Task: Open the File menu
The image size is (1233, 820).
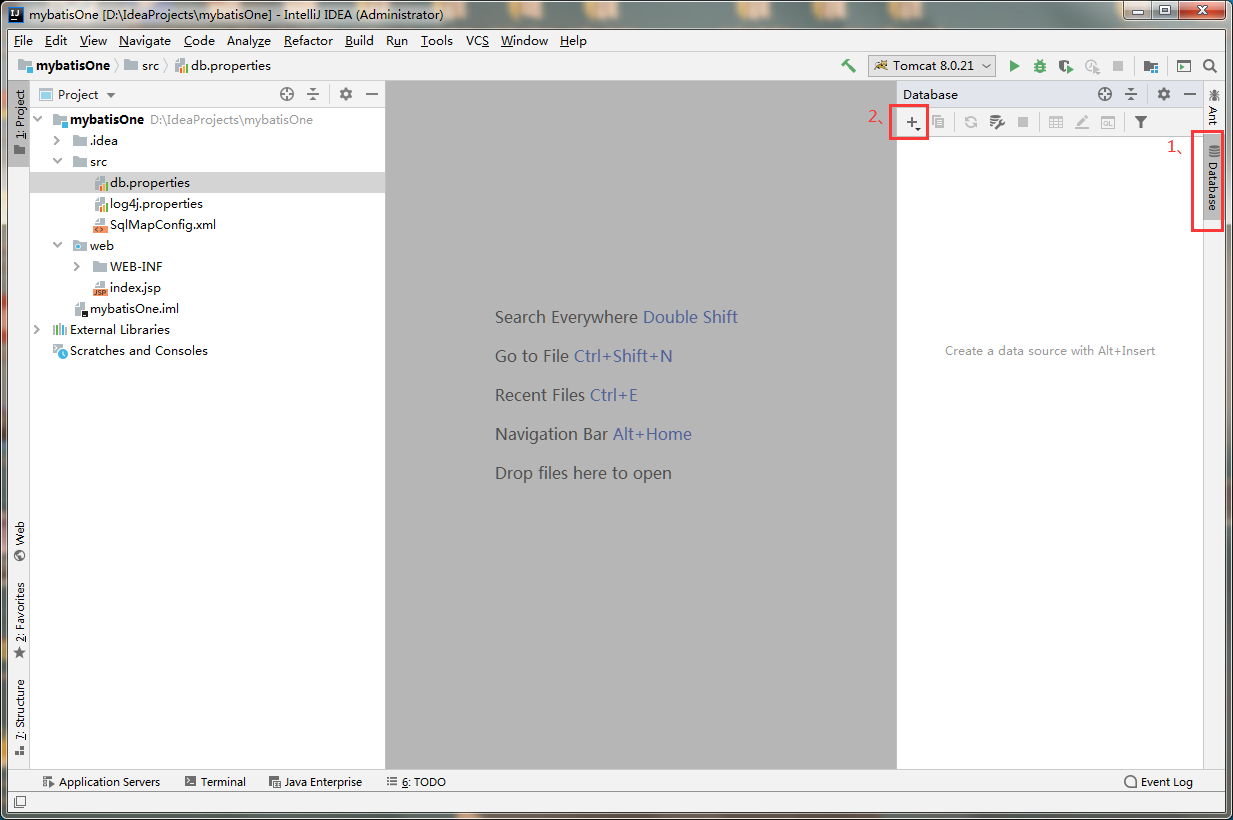Action: point(23,41)
